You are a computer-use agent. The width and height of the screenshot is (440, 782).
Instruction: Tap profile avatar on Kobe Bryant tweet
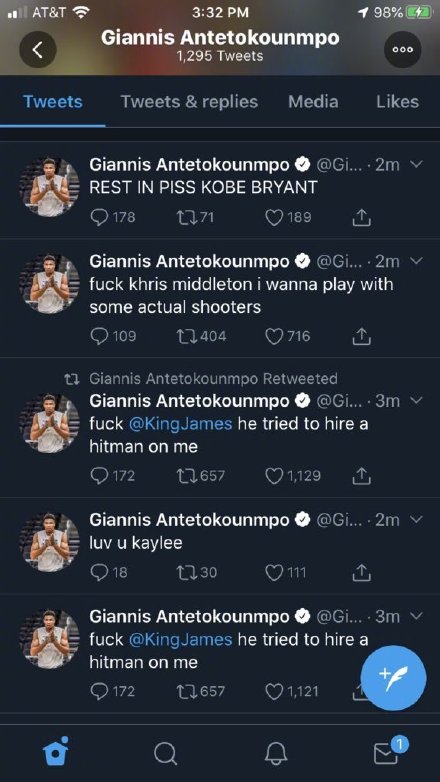pyautogui.click(x=49, y=187)
